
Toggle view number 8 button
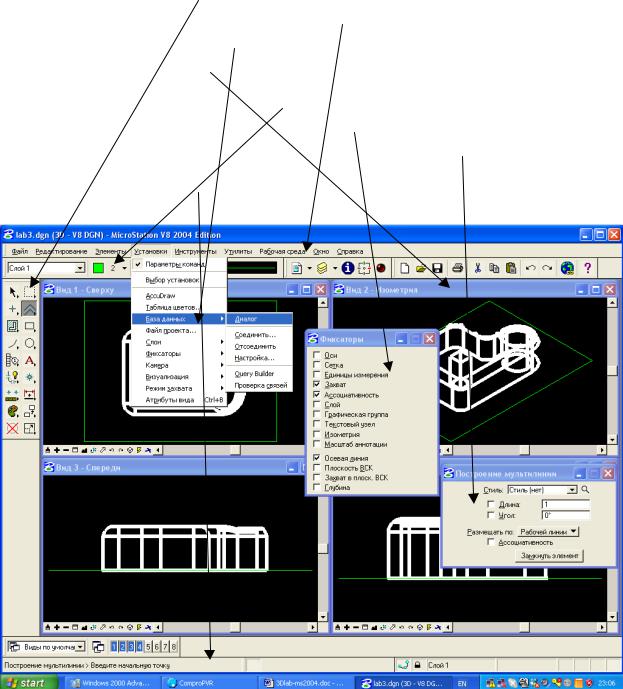click(174, 647)
